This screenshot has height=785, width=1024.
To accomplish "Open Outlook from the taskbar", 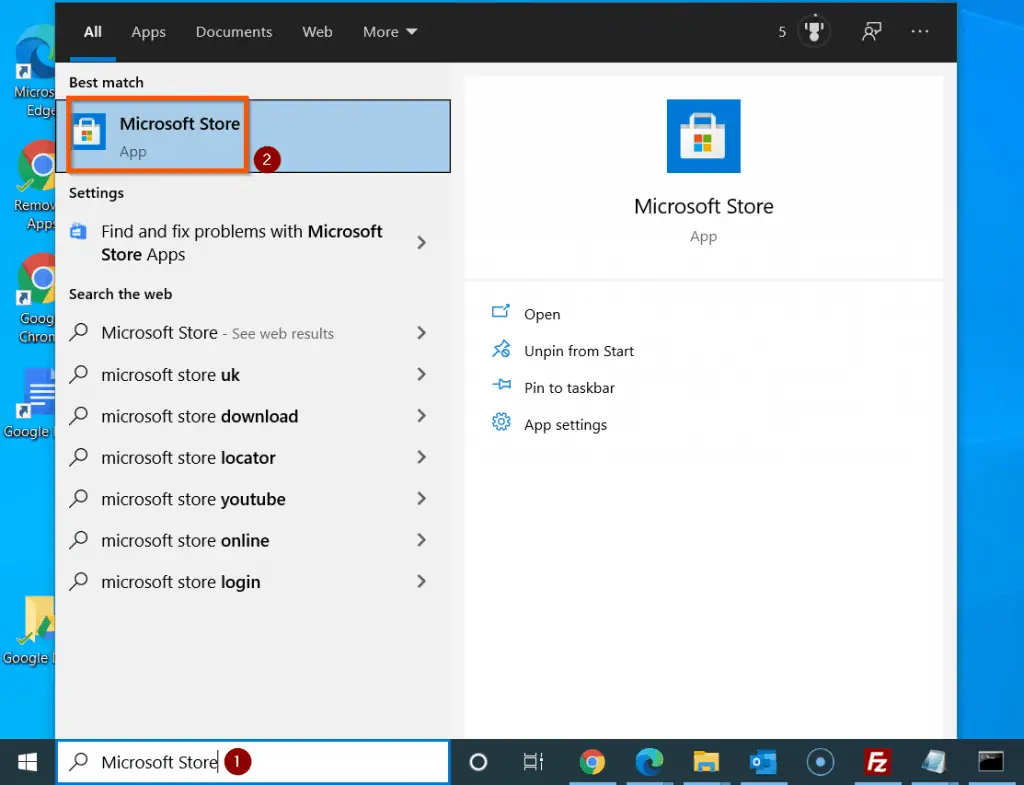I will point(763,762).
